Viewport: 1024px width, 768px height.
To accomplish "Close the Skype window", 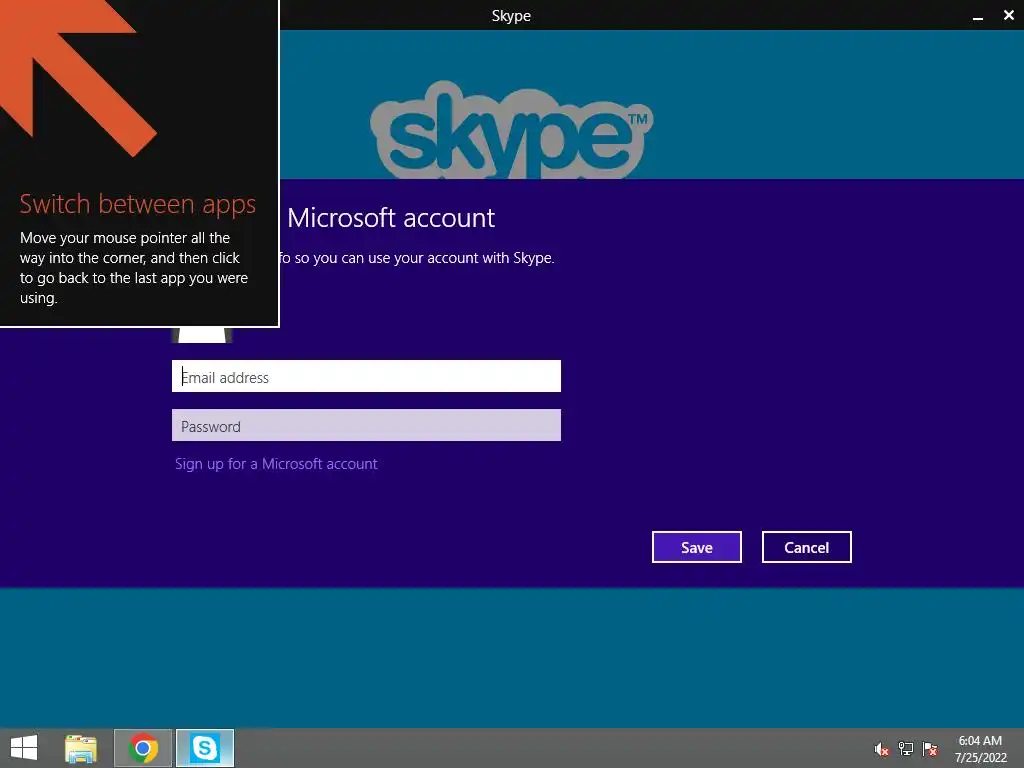I will click(1008, 16).
